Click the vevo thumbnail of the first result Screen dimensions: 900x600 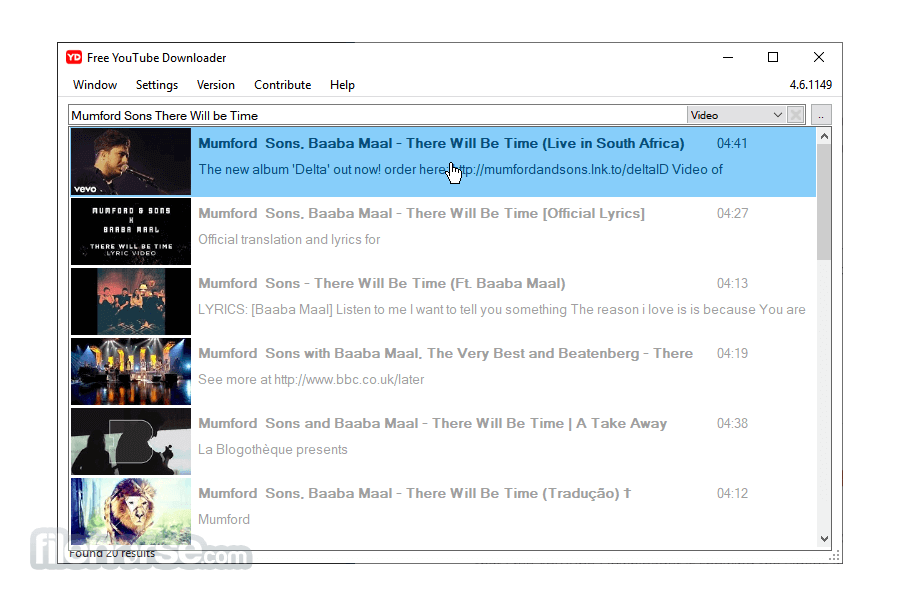(x=130, y=161)
